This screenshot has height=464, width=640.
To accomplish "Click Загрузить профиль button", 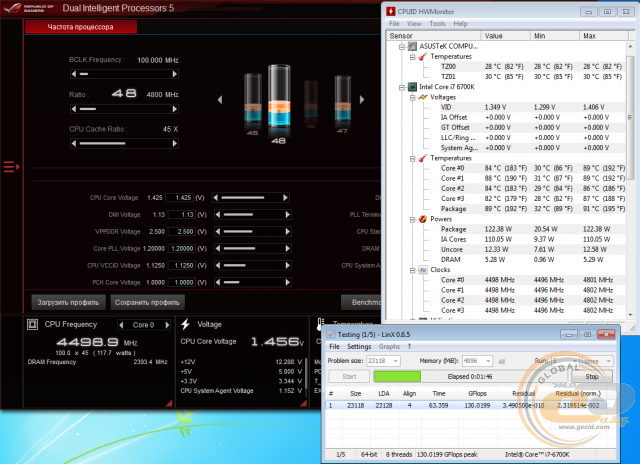I will (68, 302).
